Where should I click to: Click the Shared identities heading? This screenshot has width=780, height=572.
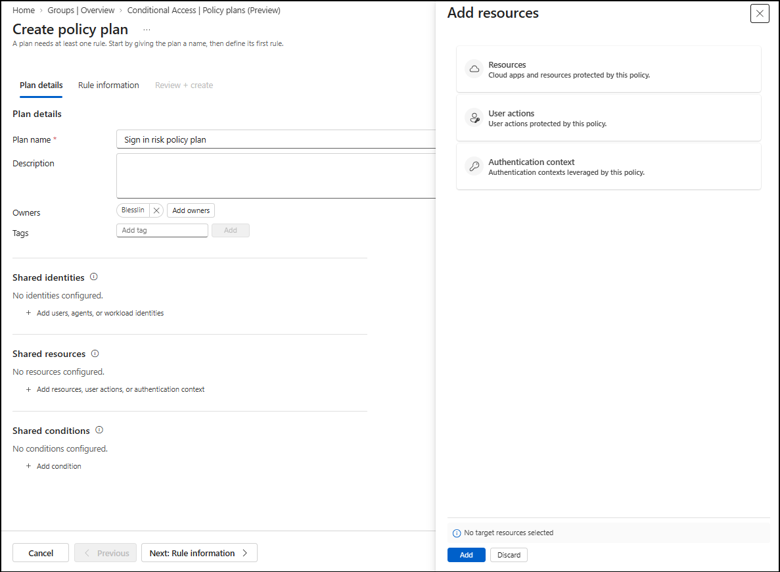coord(48,278)
